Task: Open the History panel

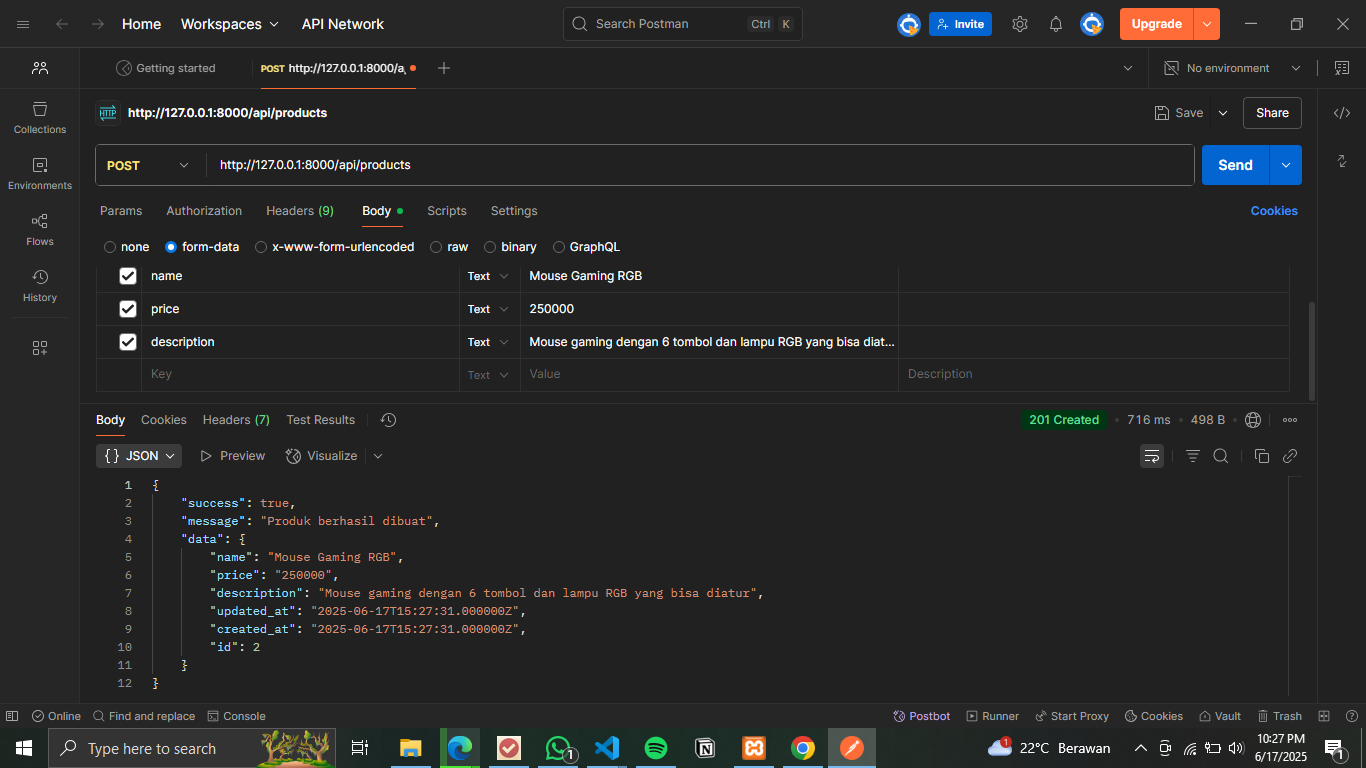Action: 39,286
